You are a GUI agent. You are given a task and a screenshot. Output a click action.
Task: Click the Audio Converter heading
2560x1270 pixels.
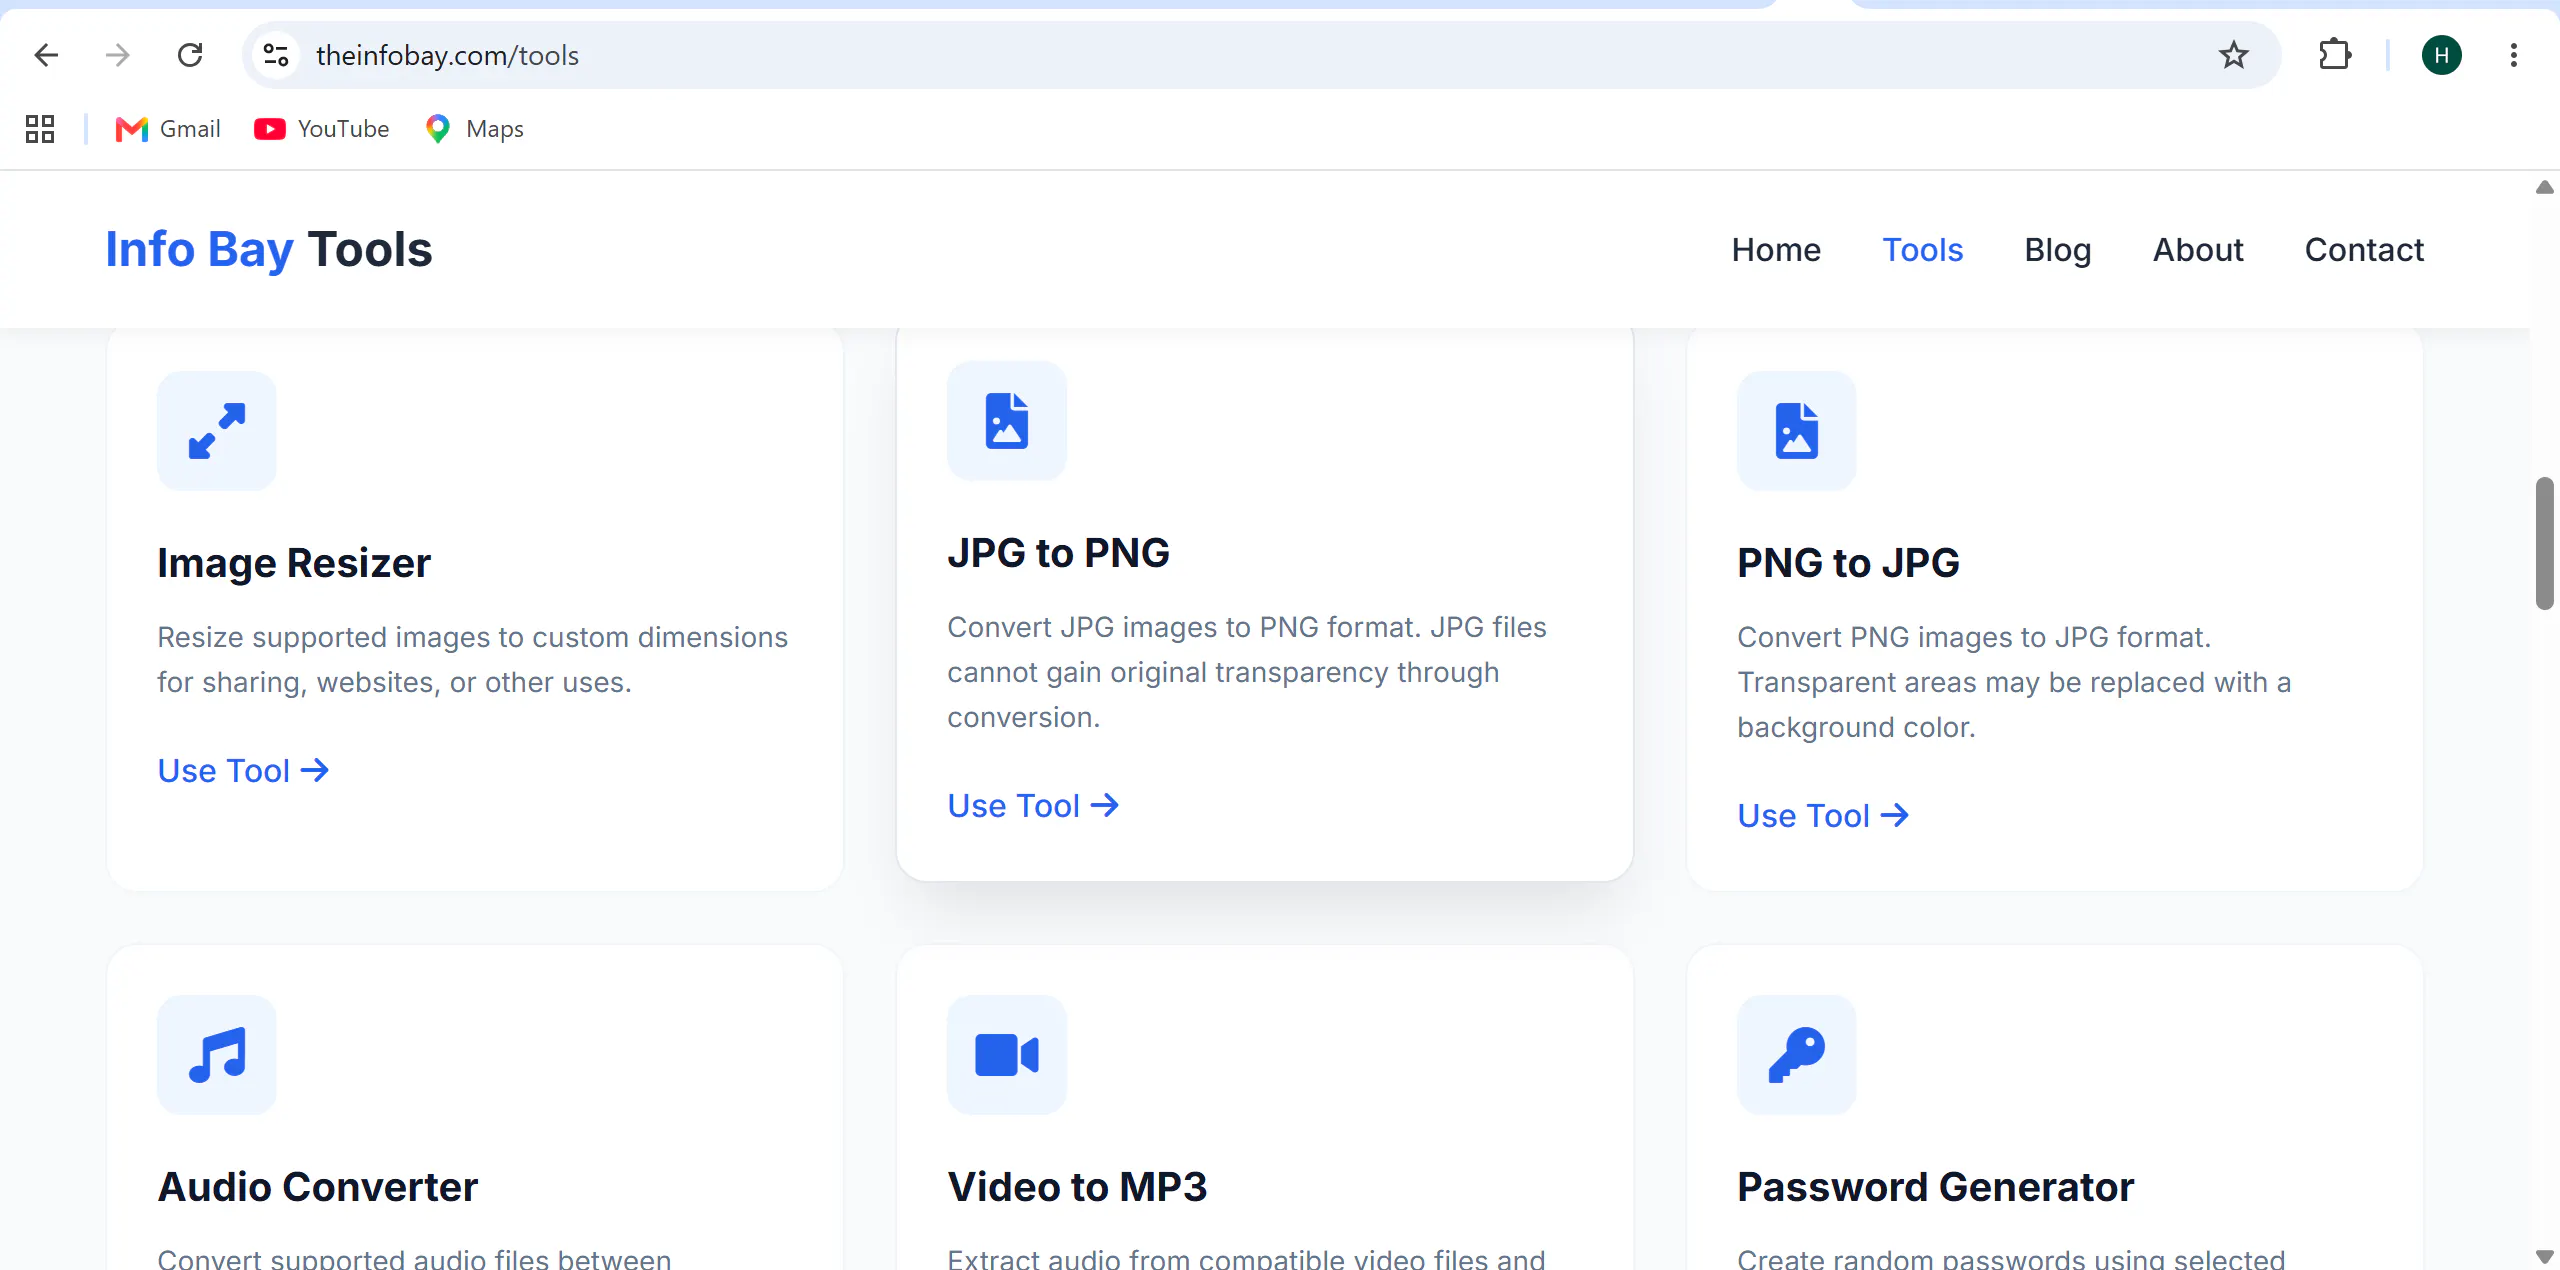[x=318, y=1187]
